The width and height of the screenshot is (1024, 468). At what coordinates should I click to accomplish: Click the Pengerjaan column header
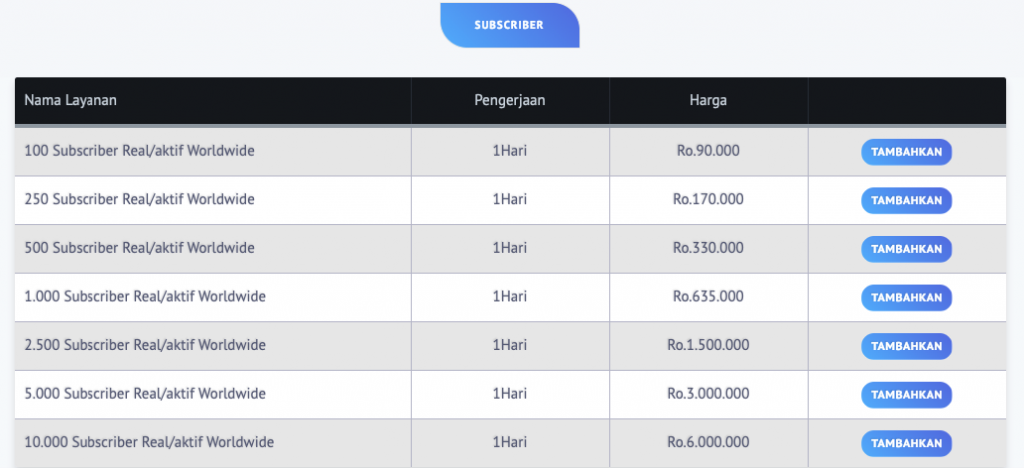click(509, 100)
